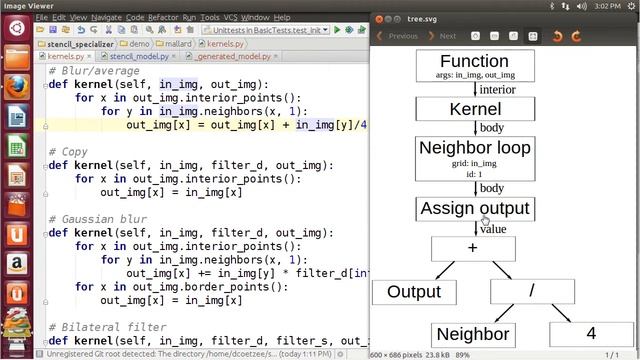Open Find with the magnifier icon
This screenshot has height=360, width=640.
(149, 30)
